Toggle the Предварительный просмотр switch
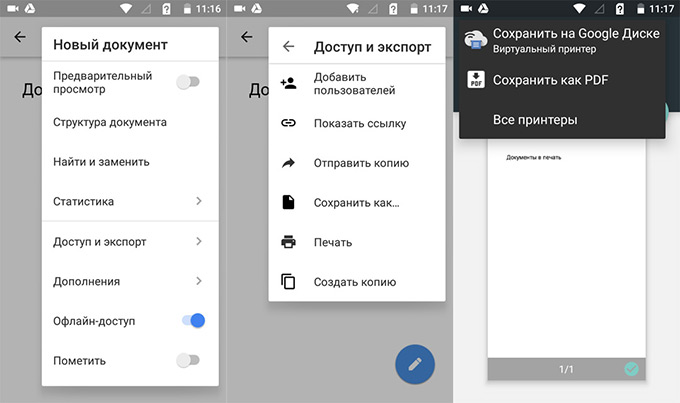This screenshot has height=403, width=680. coord(188,82)
